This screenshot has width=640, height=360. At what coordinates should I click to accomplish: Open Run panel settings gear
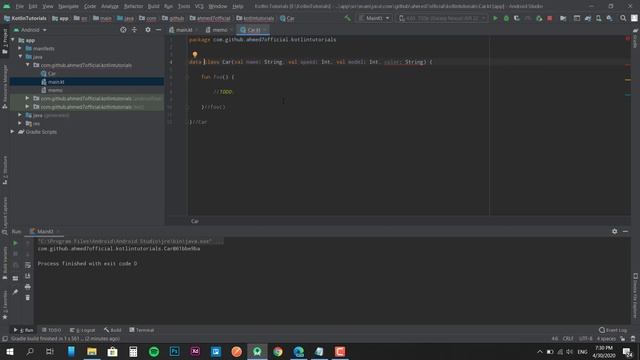(x=614, y=231)
